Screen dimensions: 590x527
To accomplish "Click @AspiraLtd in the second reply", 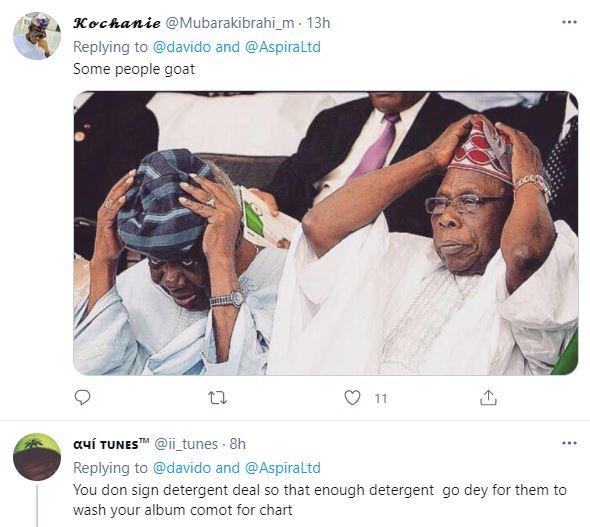I will tap(283, 468).
